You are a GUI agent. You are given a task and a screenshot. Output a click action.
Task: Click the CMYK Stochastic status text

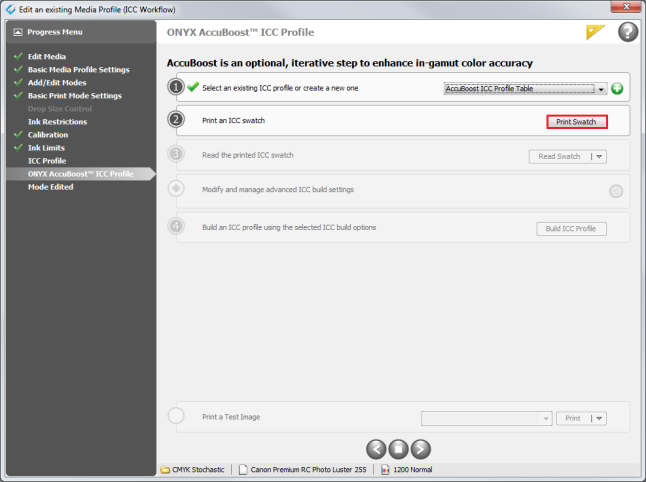(198, 470)
